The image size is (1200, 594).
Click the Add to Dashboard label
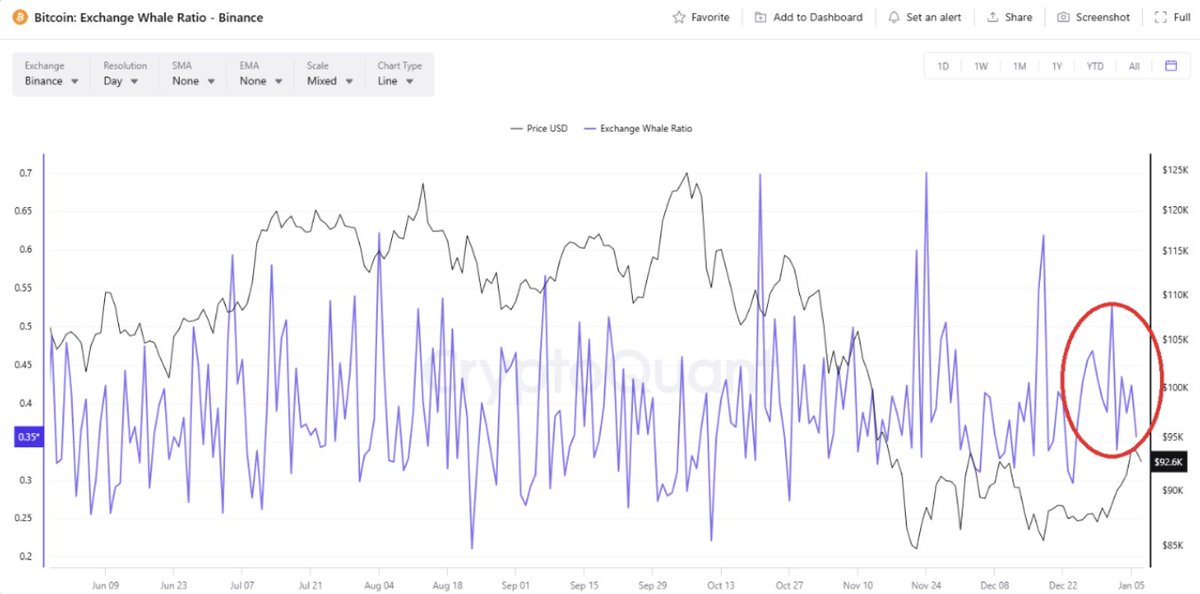click(818, 17)
